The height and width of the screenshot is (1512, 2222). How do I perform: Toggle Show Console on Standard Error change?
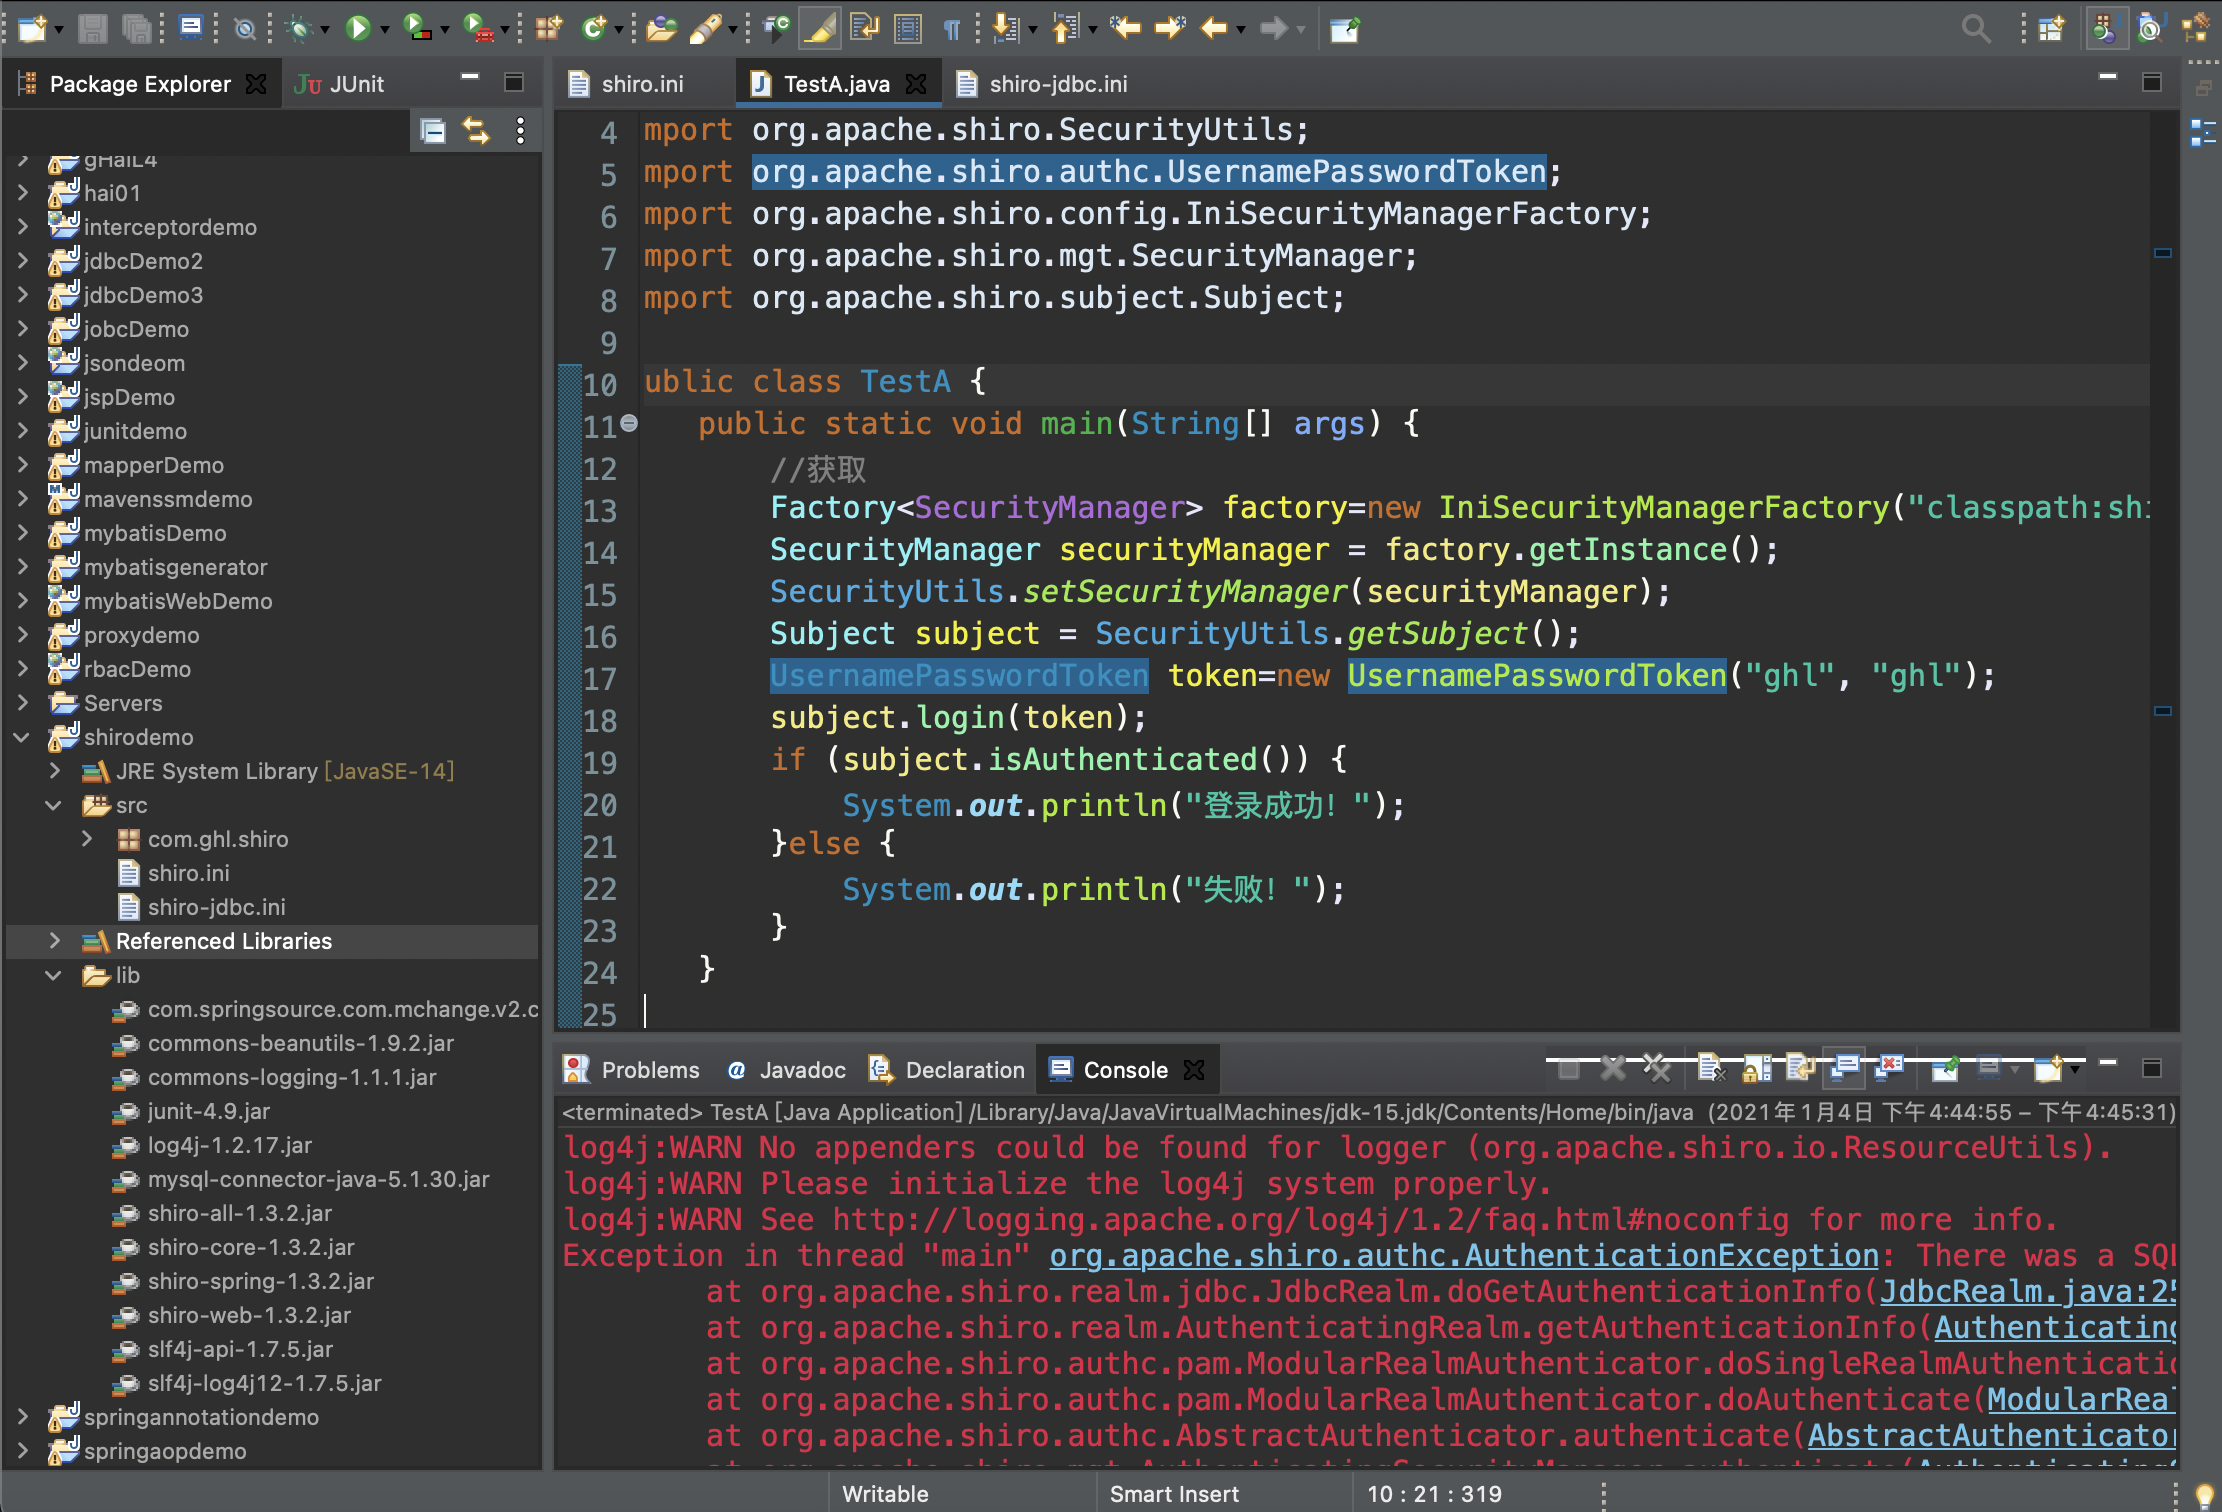[x=1889, y=1069]
